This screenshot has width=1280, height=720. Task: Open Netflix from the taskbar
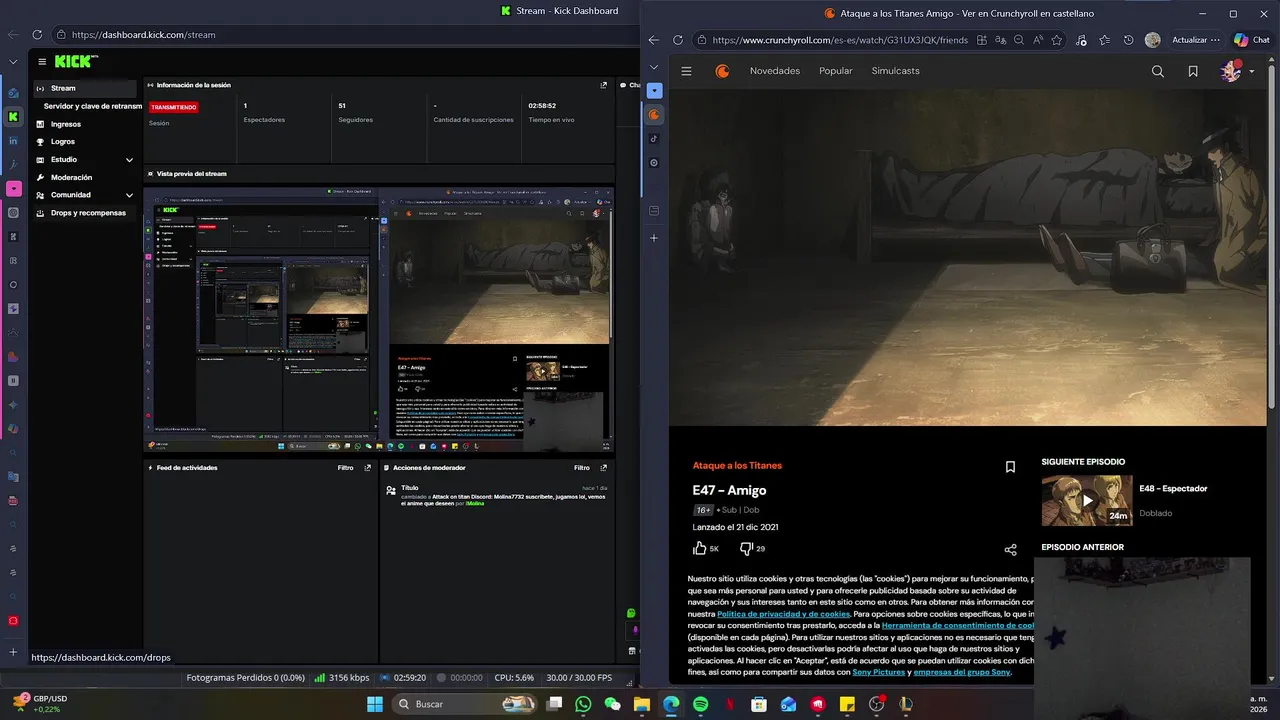[730, 704]
